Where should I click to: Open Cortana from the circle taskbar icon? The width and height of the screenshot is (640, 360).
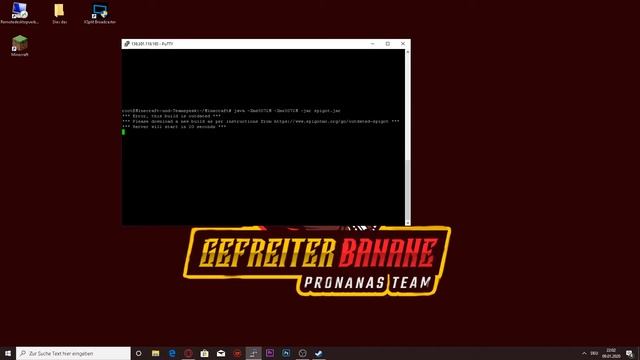point(139,353)
